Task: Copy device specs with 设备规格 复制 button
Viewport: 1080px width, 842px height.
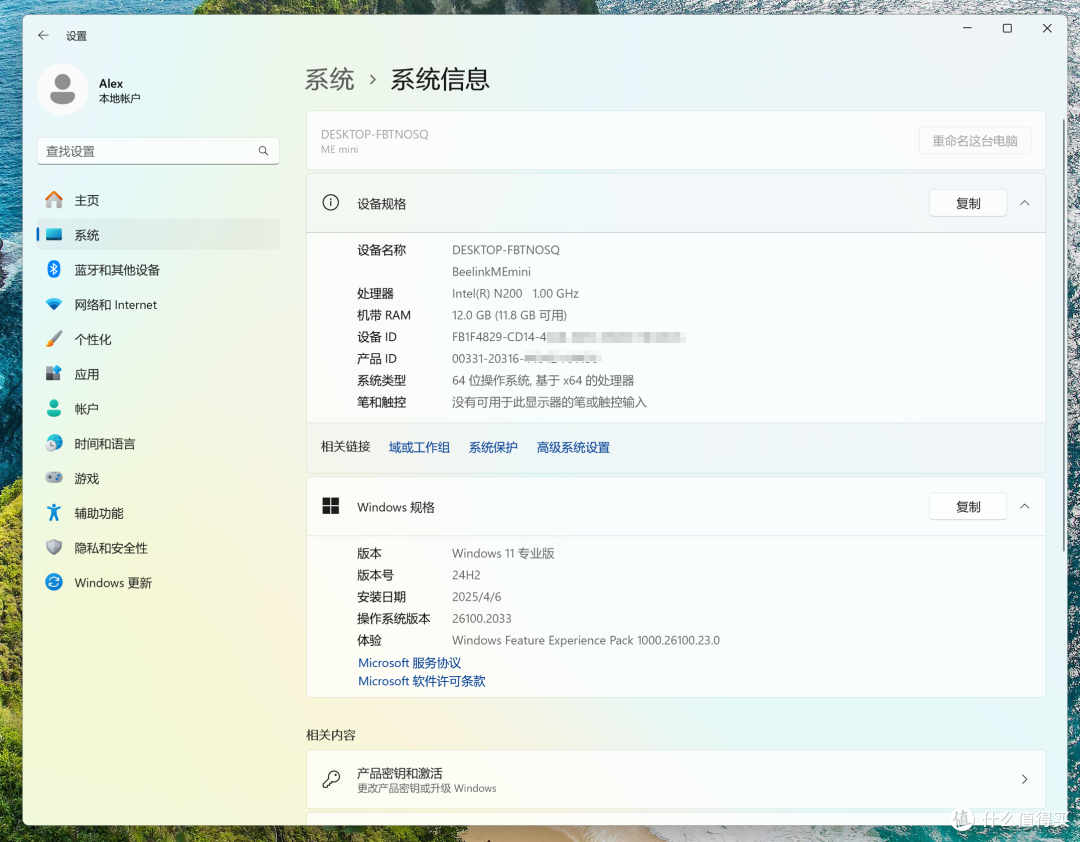Action: (968, 203)
